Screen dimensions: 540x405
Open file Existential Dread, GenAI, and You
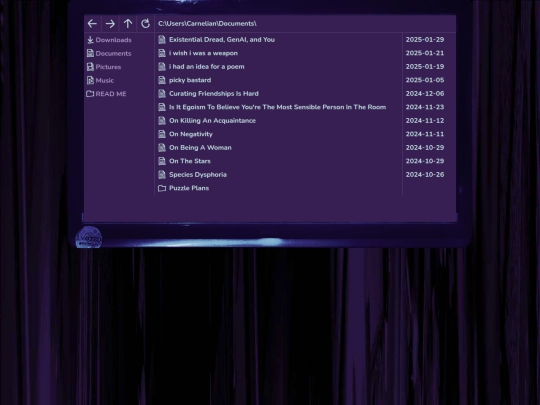222,40
